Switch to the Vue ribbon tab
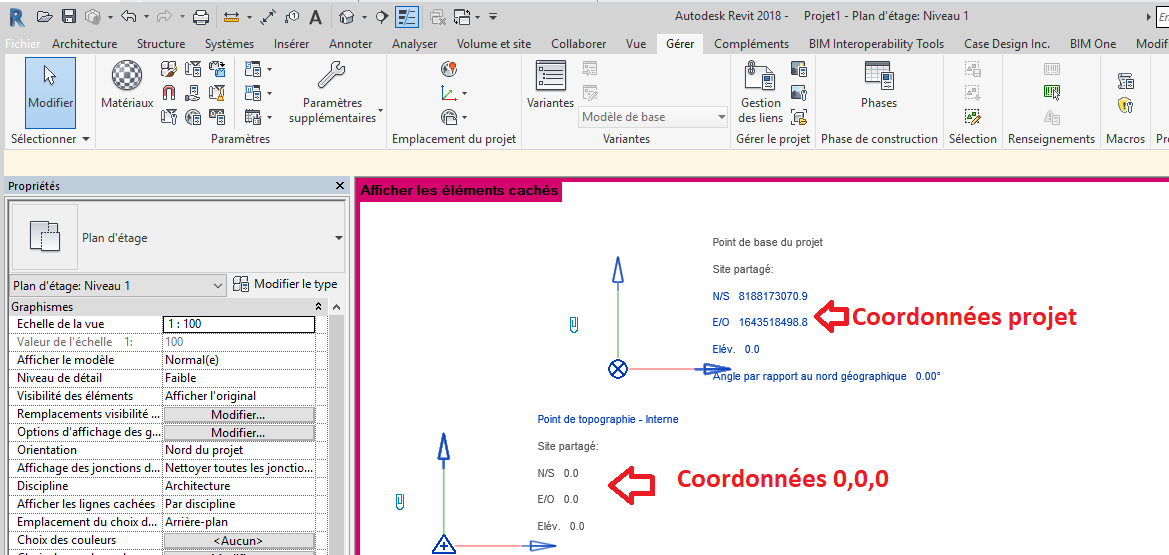 point(636,44)
